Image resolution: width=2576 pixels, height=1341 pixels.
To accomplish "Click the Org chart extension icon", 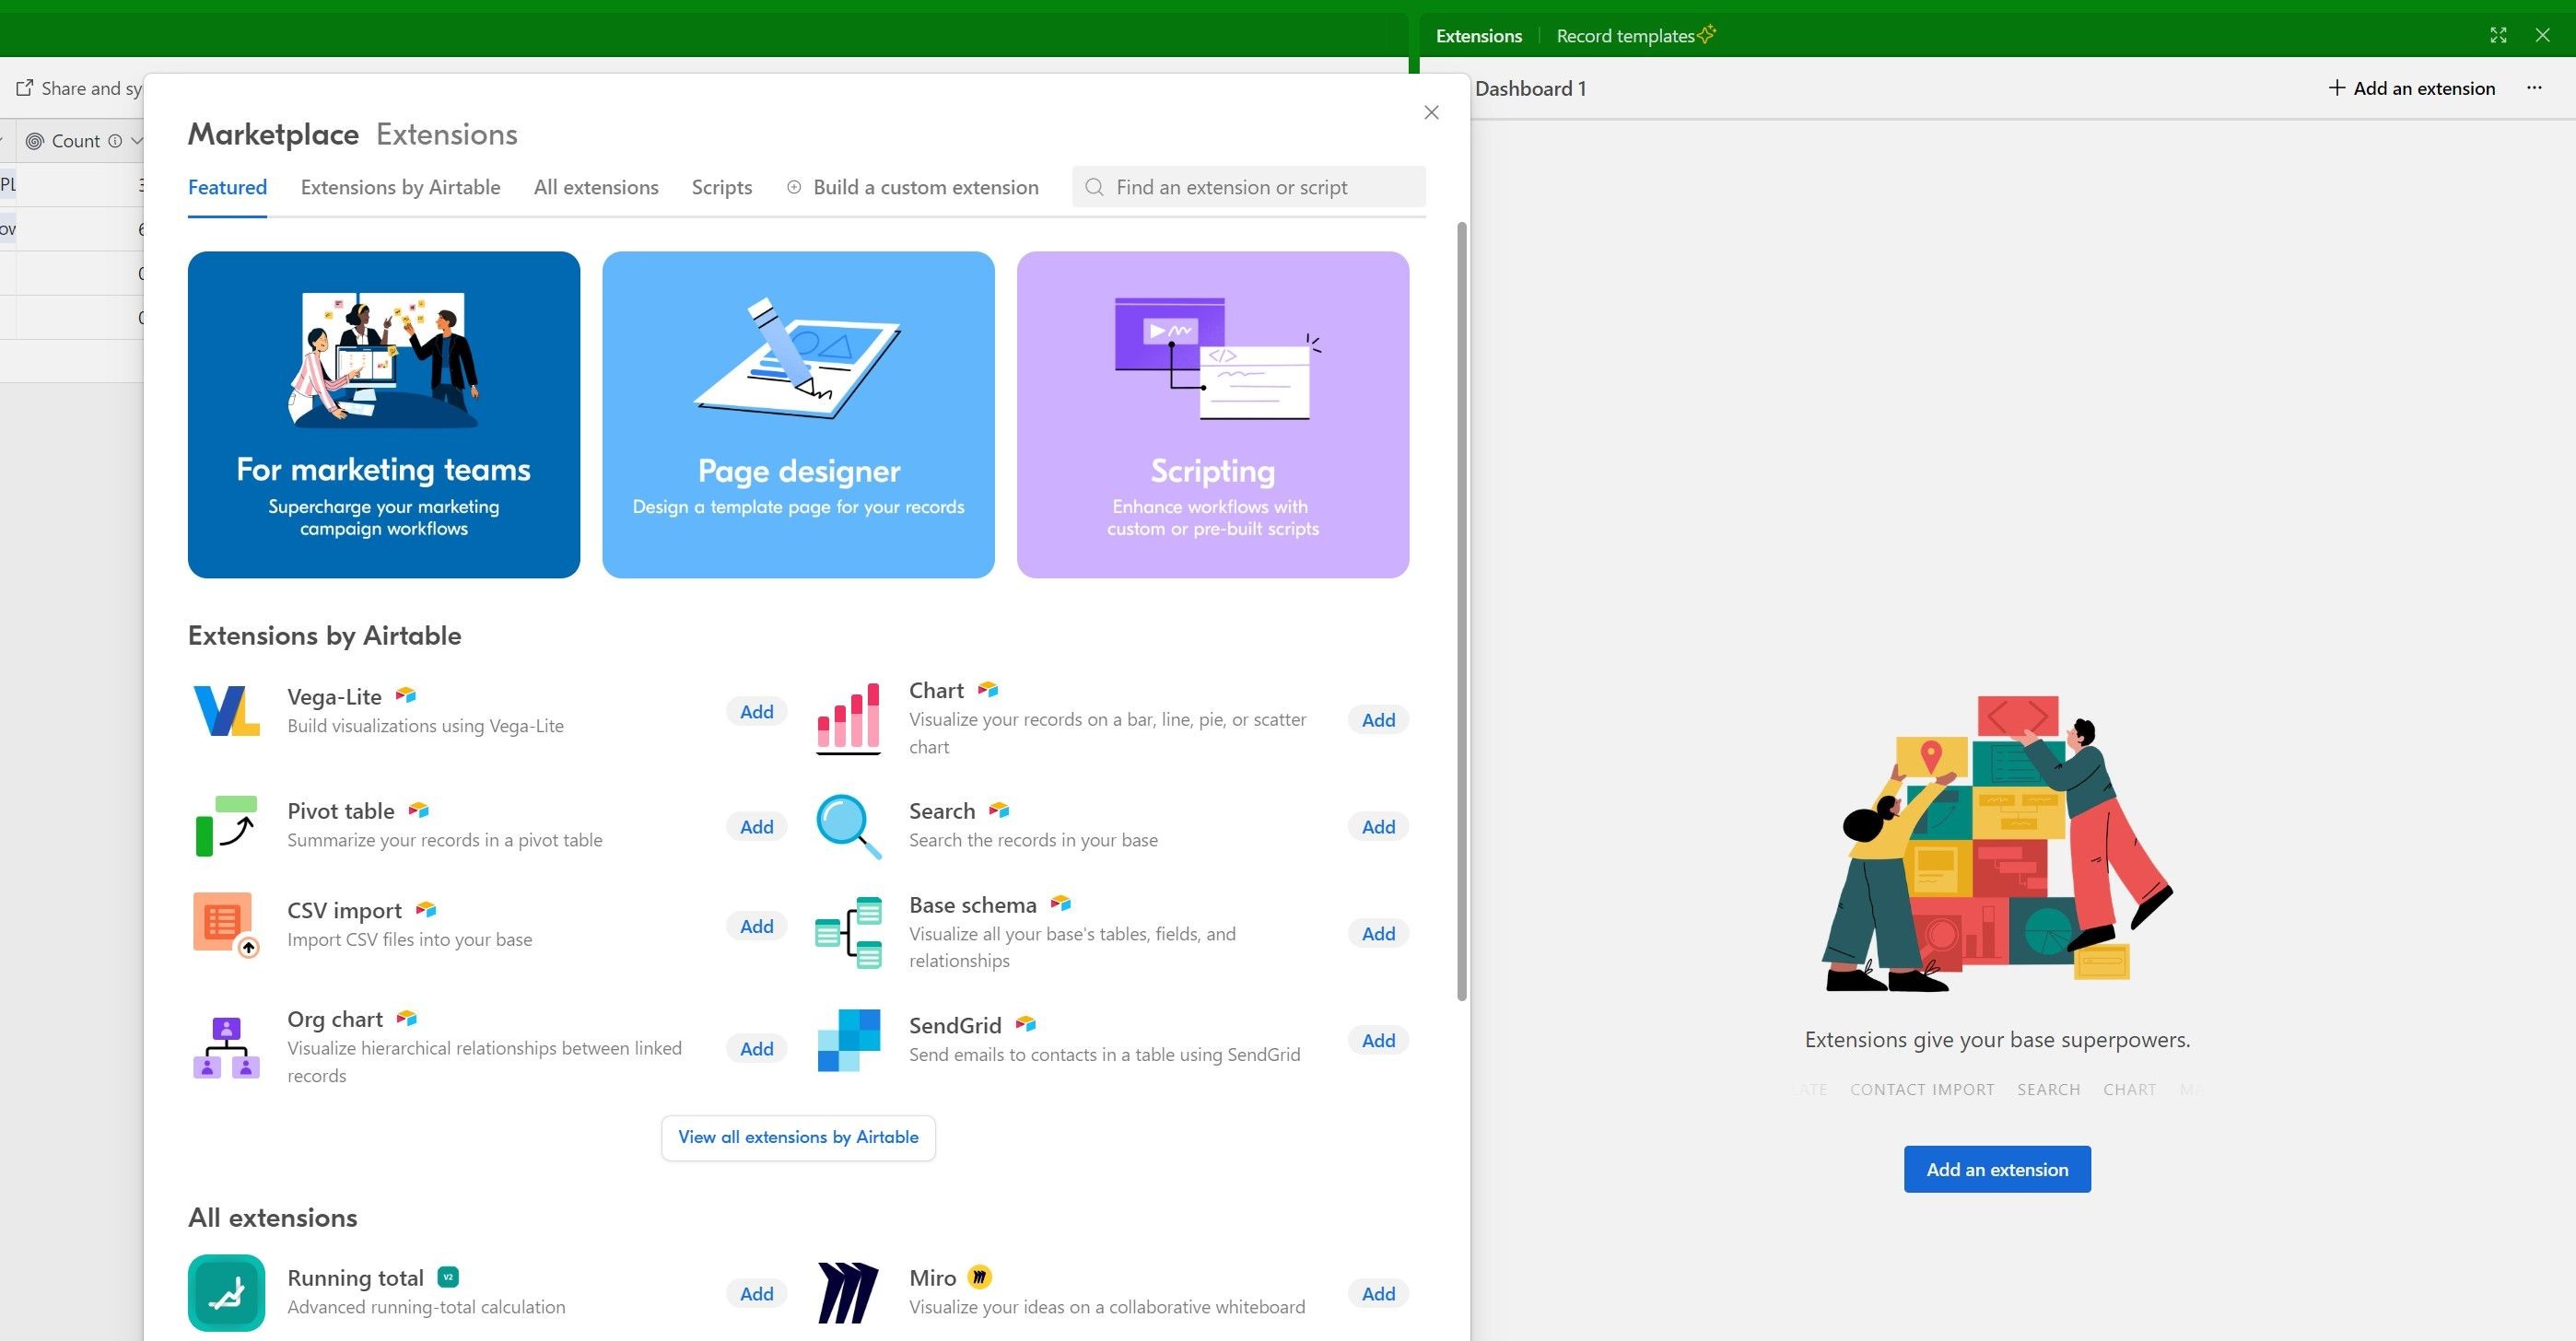I will [226, 1047].
